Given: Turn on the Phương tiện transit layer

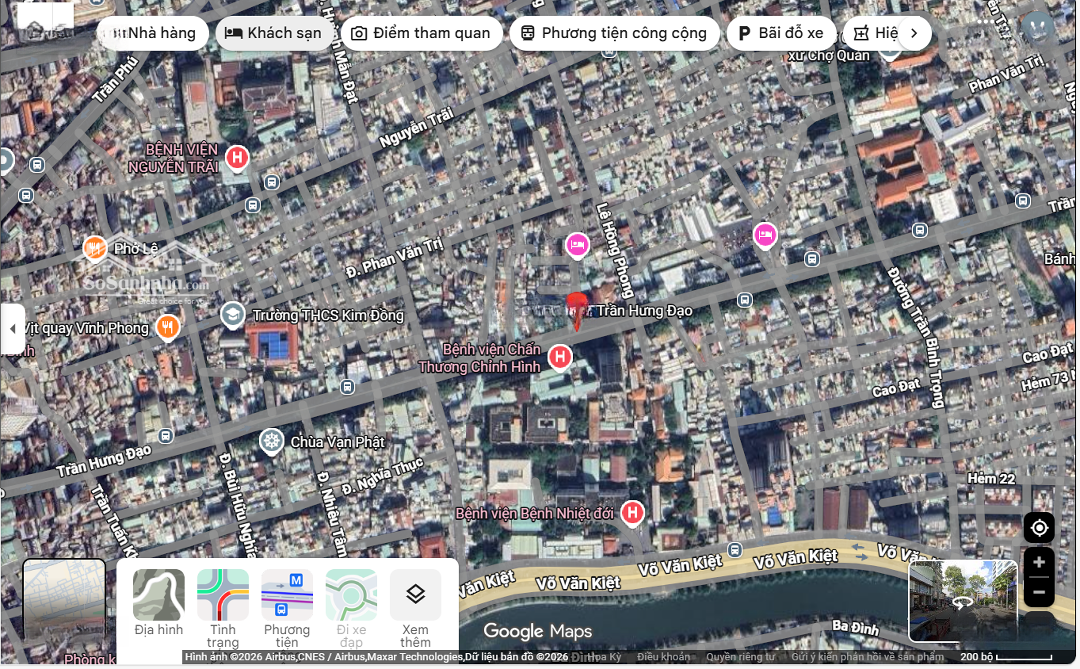Looking at the screenshot, I should [x=287, y=604].
